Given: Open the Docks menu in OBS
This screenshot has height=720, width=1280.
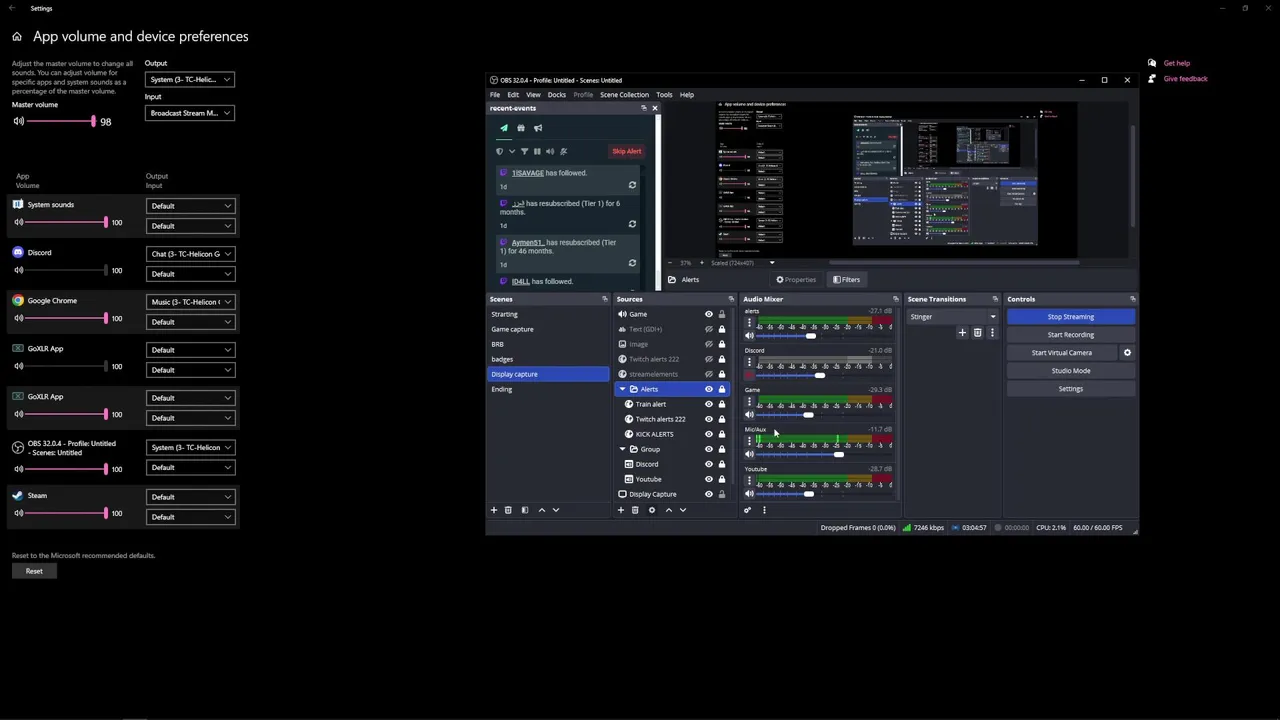Looking at the screenshot, I should (x=557, y=95).
